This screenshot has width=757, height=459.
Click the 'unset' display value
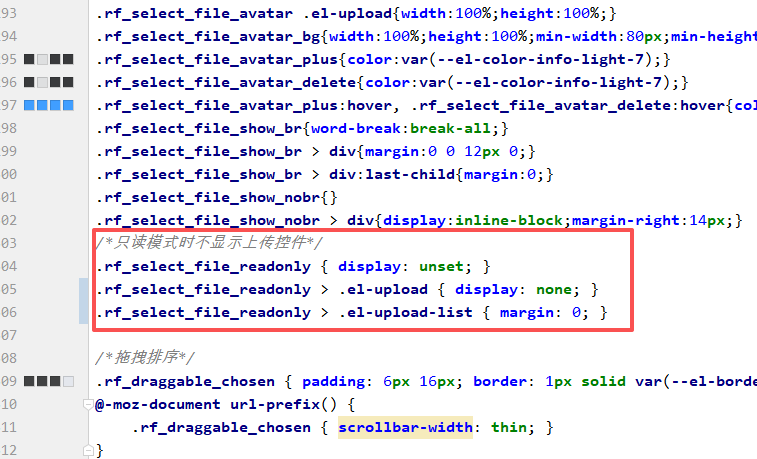coord(439,266)
